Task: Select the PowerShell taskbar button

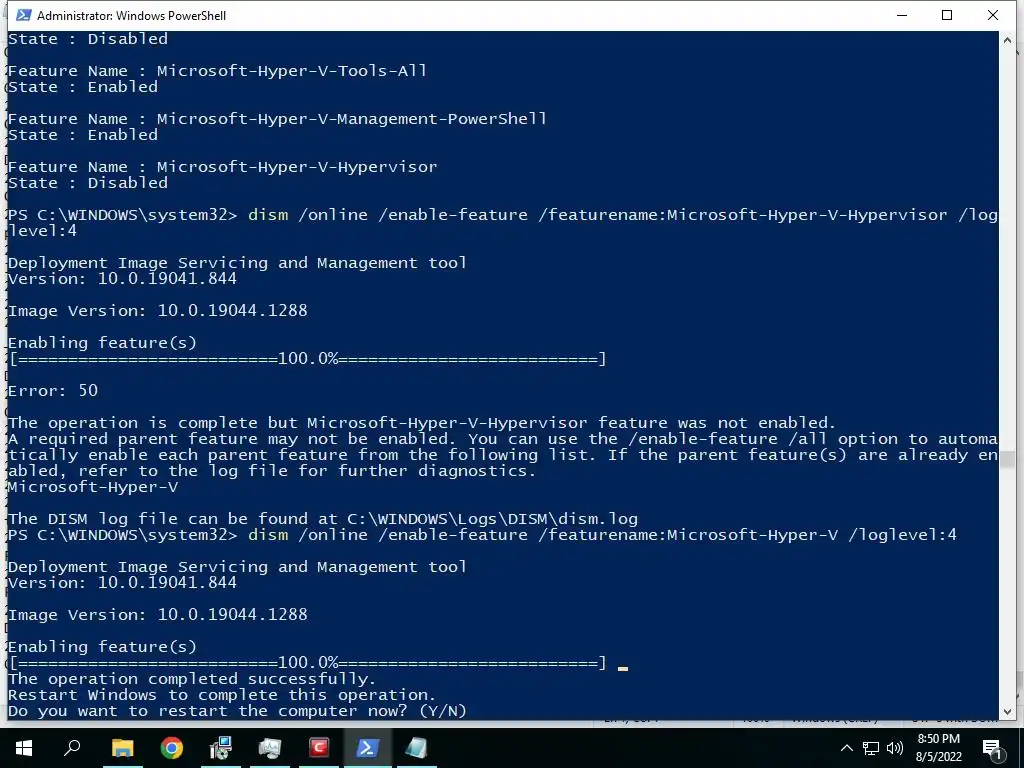Action: tap(368, 748)
